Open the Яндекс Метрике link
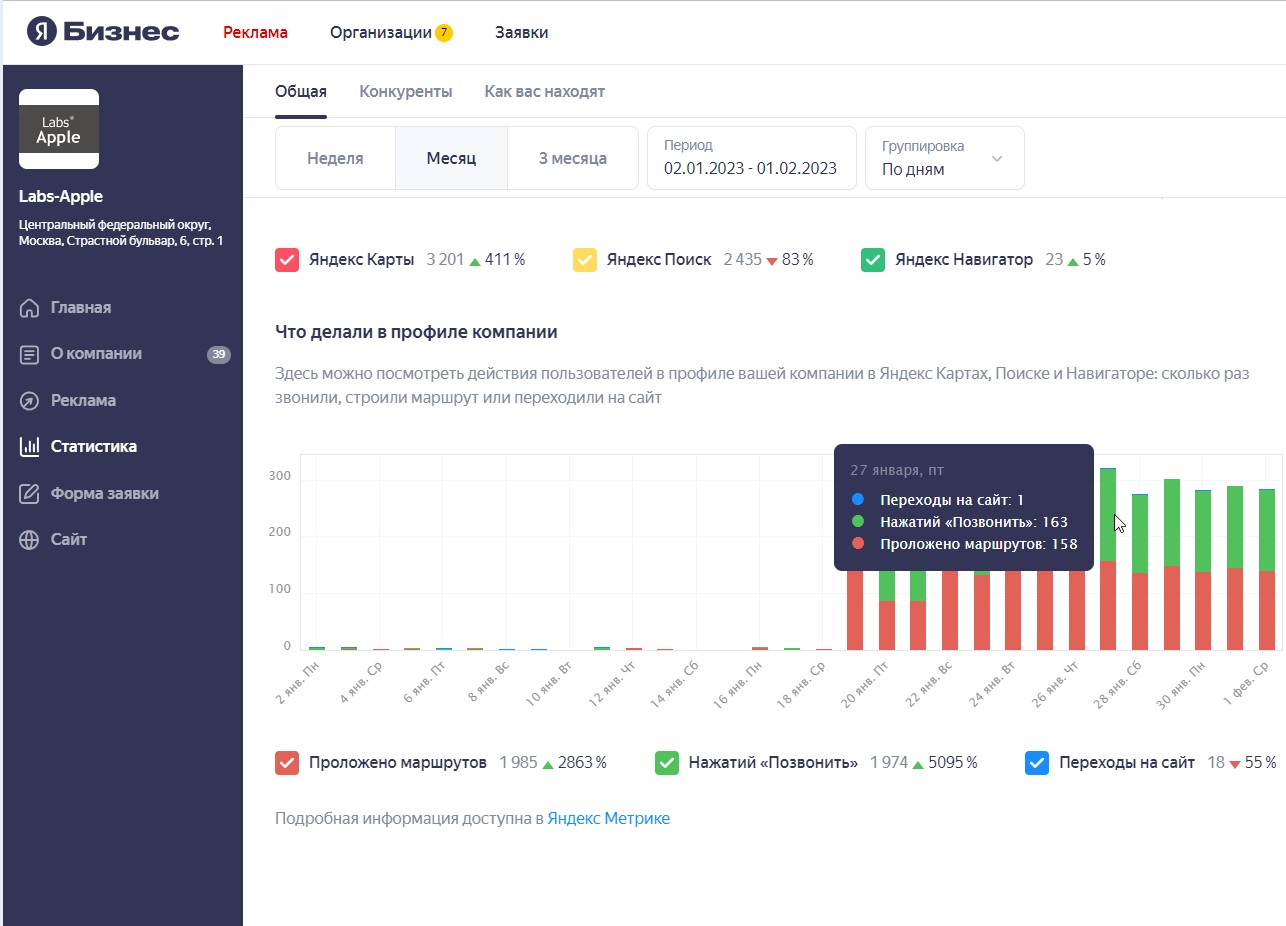 [608, 819]
